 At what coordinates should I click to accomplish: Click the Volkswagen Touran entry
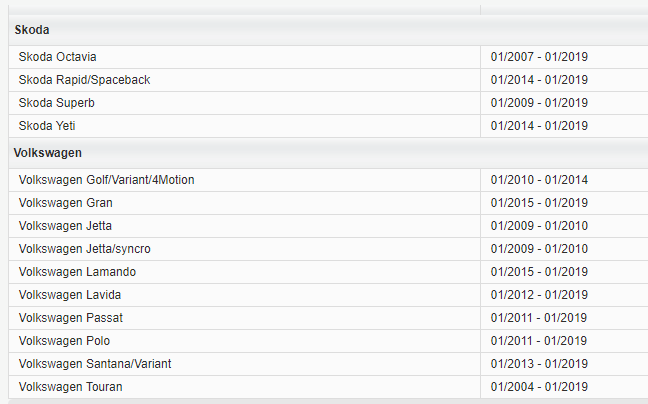tap(328, 387)
